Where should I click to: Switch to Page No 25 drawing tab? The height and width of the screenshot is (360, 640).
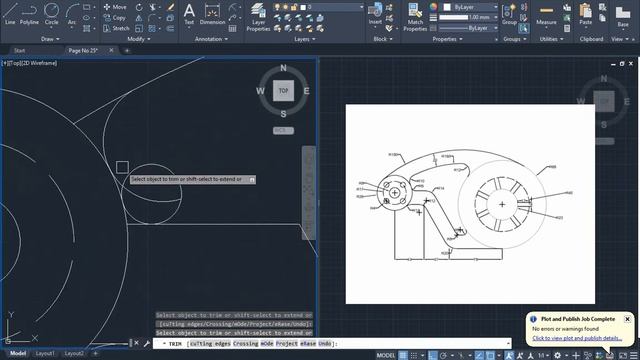[x=83, y=51]
